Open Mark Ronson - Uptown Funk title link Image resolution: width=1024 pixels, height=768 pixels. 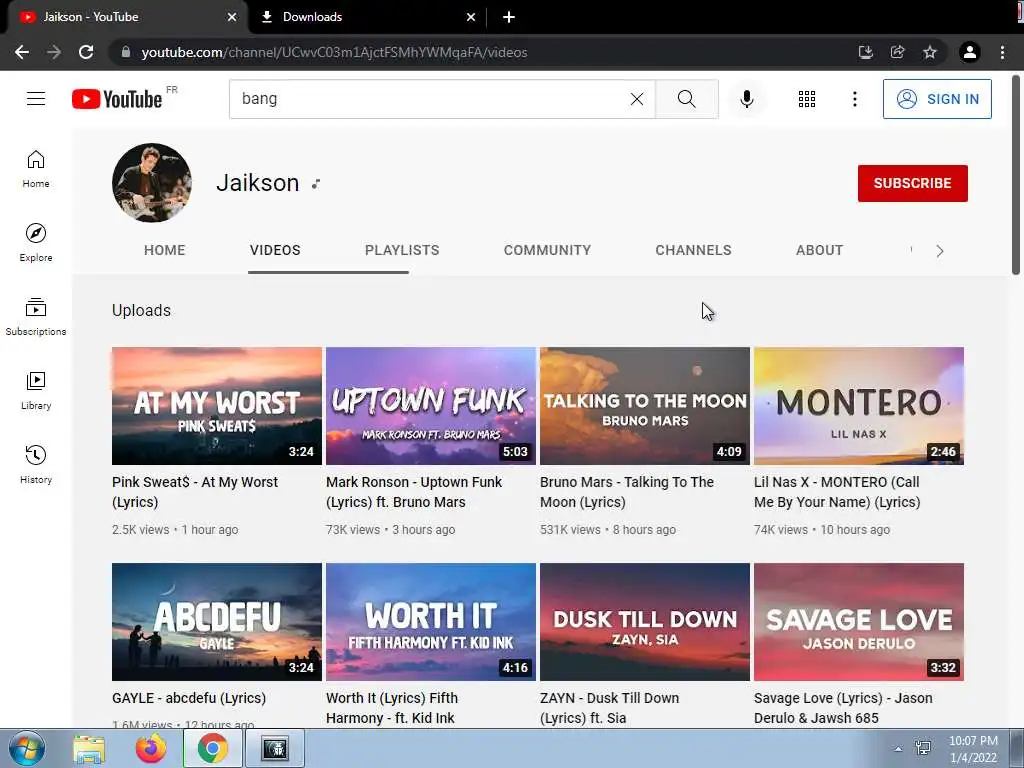pos(414,492)
